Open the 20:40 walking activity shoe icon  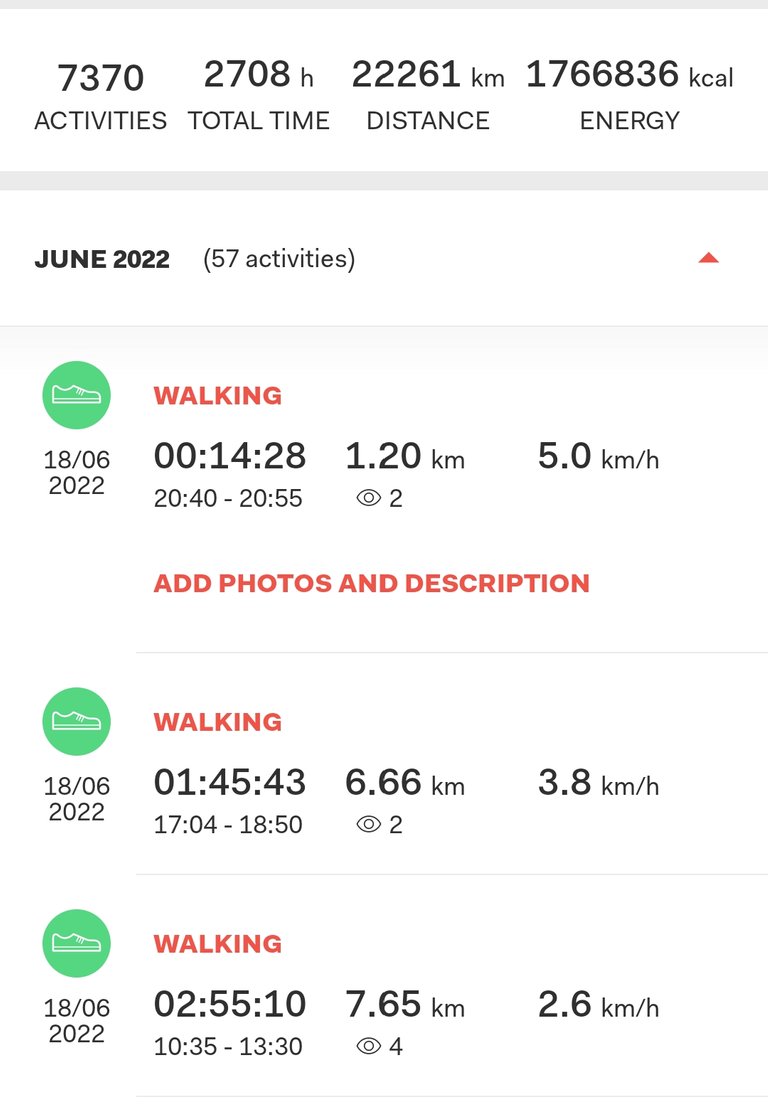point(76,395)
